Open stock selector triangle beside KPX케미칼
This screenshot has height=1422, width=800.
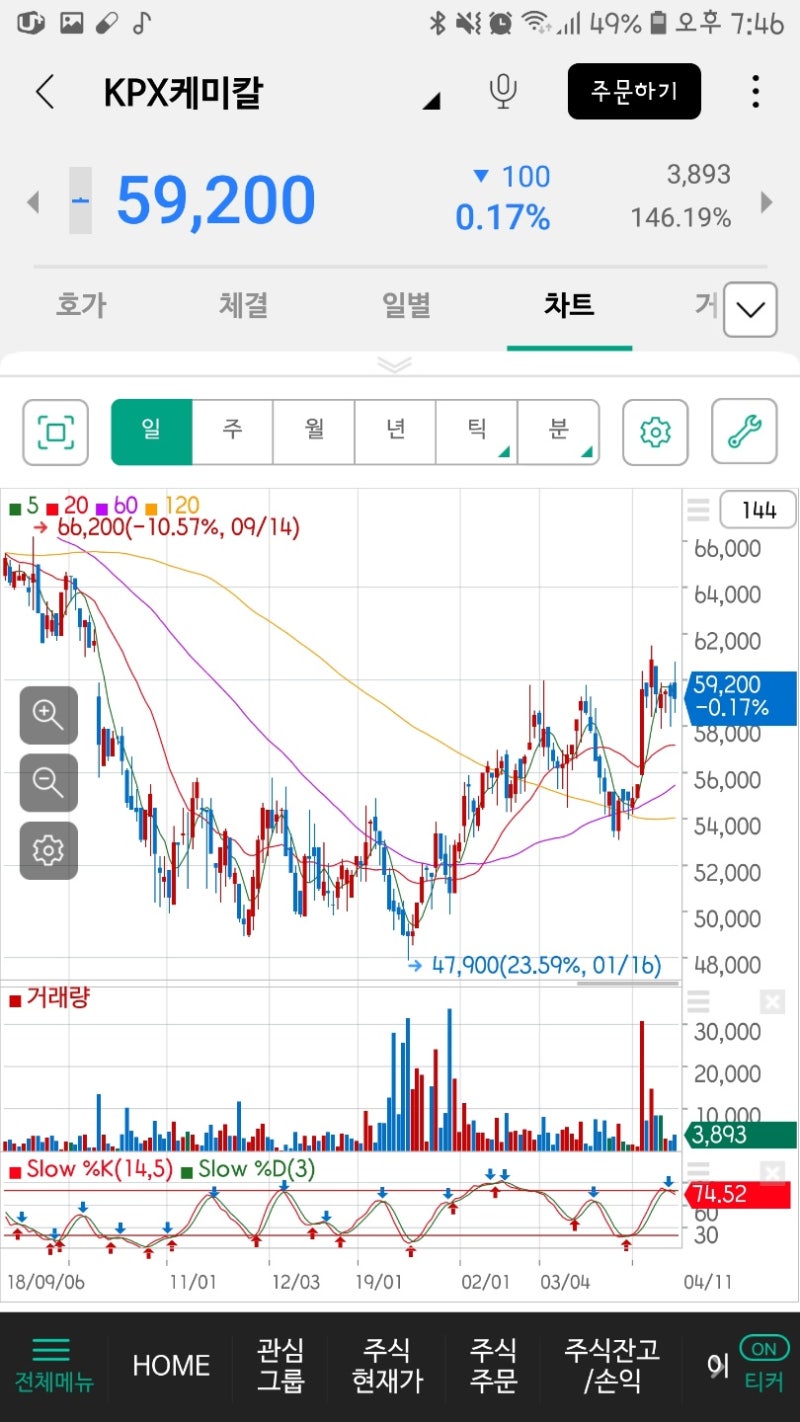point(431,101)
